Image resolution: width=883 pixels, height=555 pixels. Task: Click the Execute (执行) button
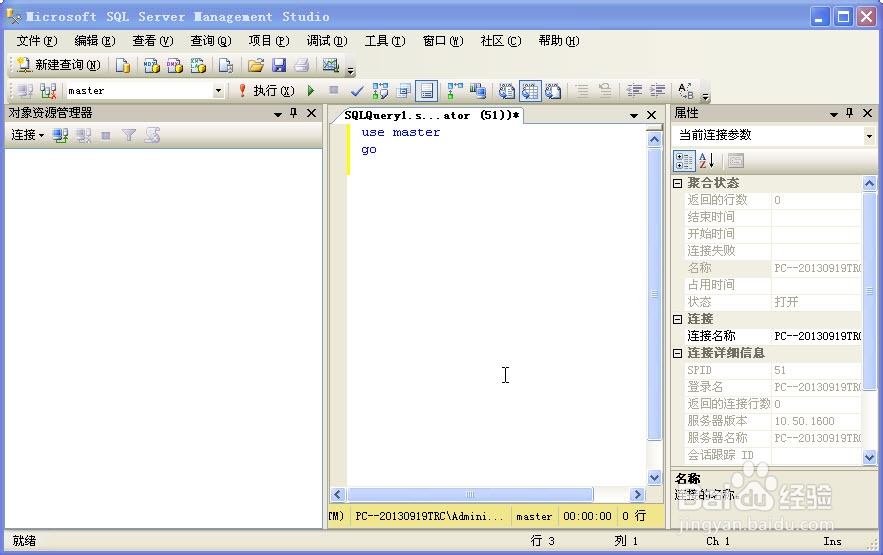click(266, 91)
